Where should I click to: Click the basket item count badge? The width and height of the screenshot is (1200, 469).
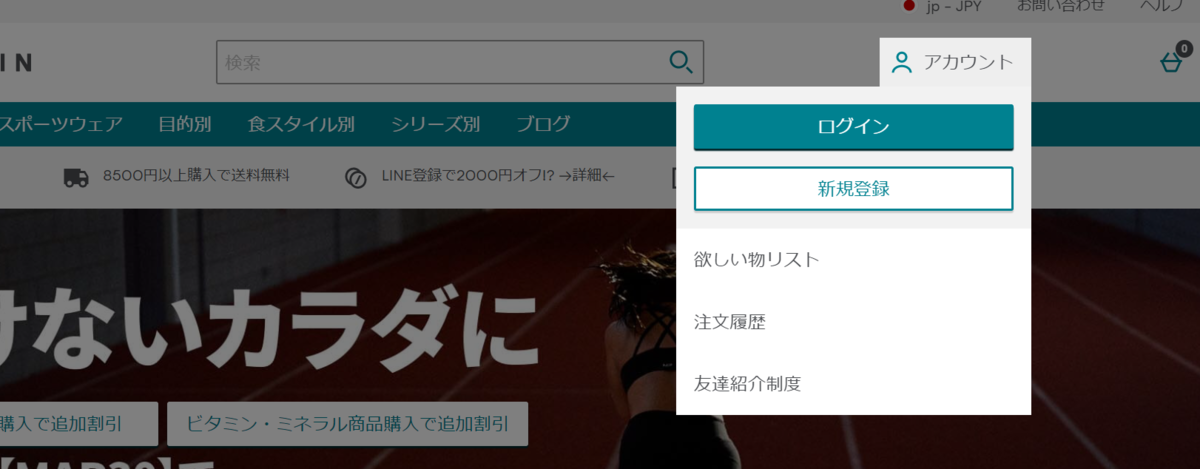(x=1183, y=48)
